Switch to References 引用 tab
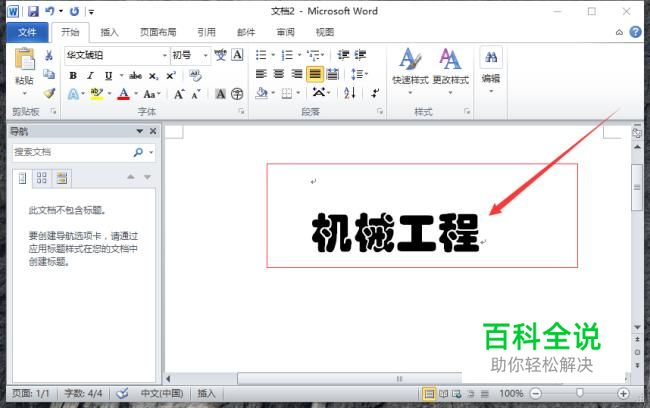The width and height of the screenshot is (650, 408). [x=206, y=32]
